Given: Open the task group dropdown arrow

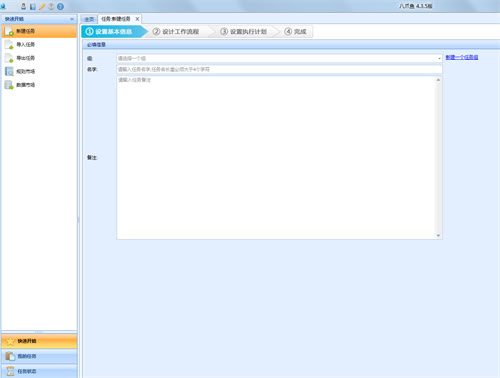Looking at the screenshot, I should coord(439,58).
